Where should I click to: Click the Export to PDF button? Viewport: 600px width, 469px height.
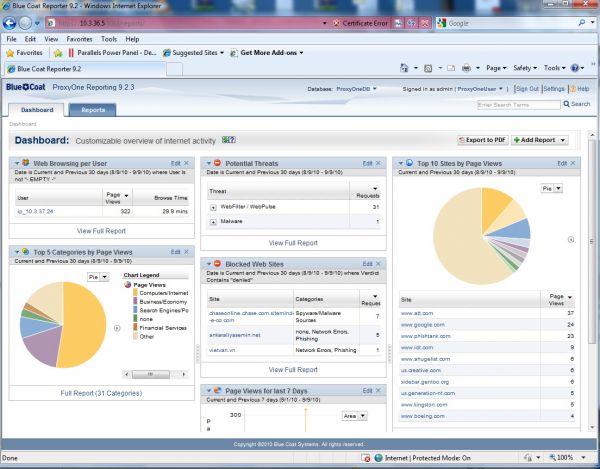483,140
